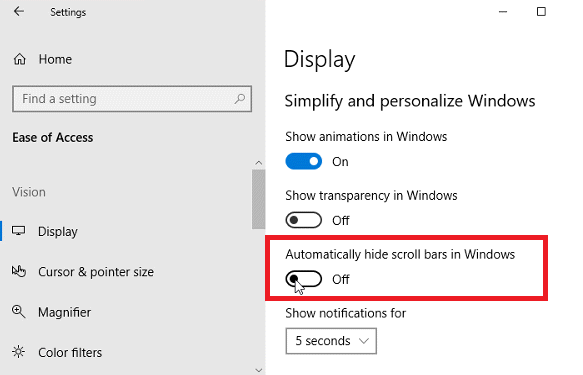Open Color filters settings

(x=70, y=352)
